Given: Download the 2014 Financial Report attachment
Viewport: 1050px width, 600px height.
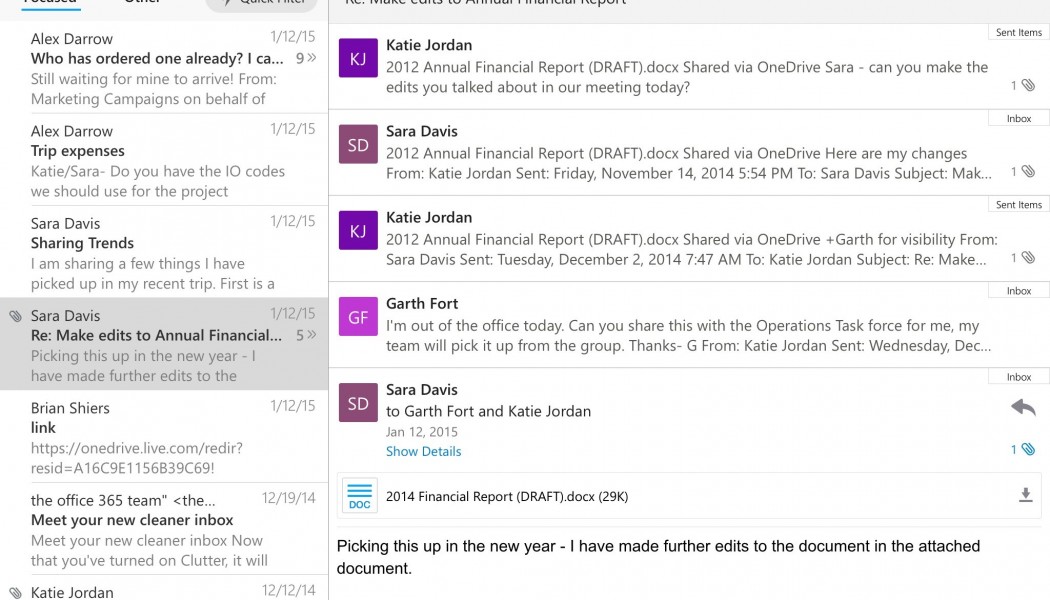Looking at the screenshot, I should [x=1025, y=495].
